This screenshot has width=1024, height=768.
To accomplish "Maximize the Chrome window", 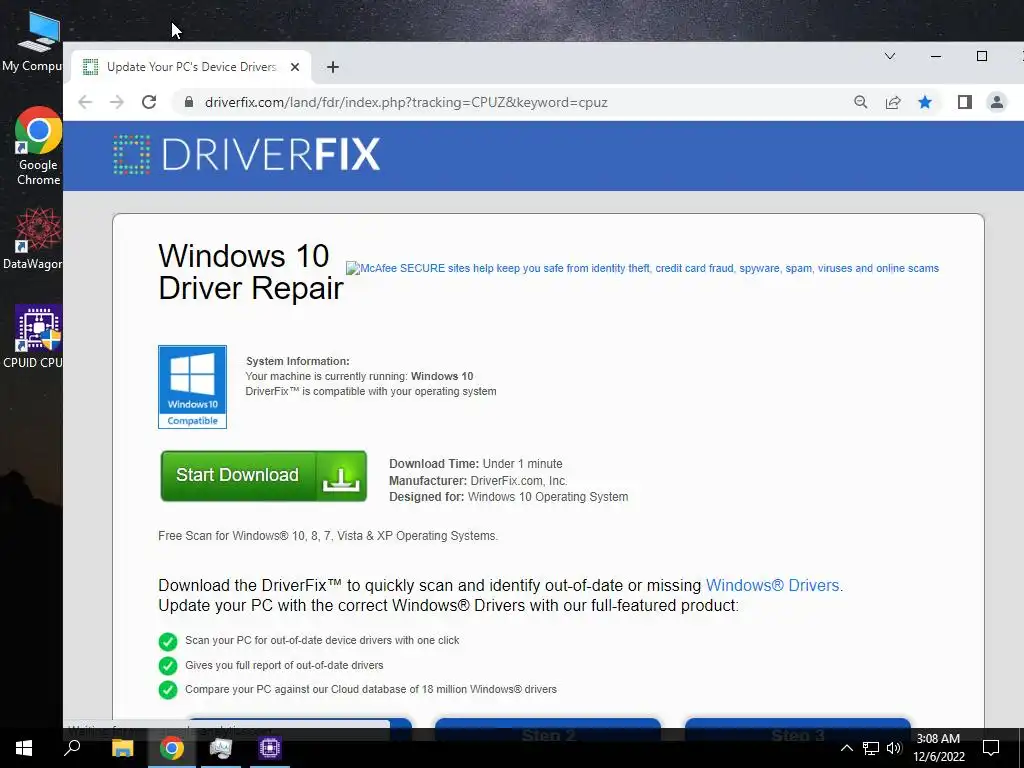I will (982, 56).
